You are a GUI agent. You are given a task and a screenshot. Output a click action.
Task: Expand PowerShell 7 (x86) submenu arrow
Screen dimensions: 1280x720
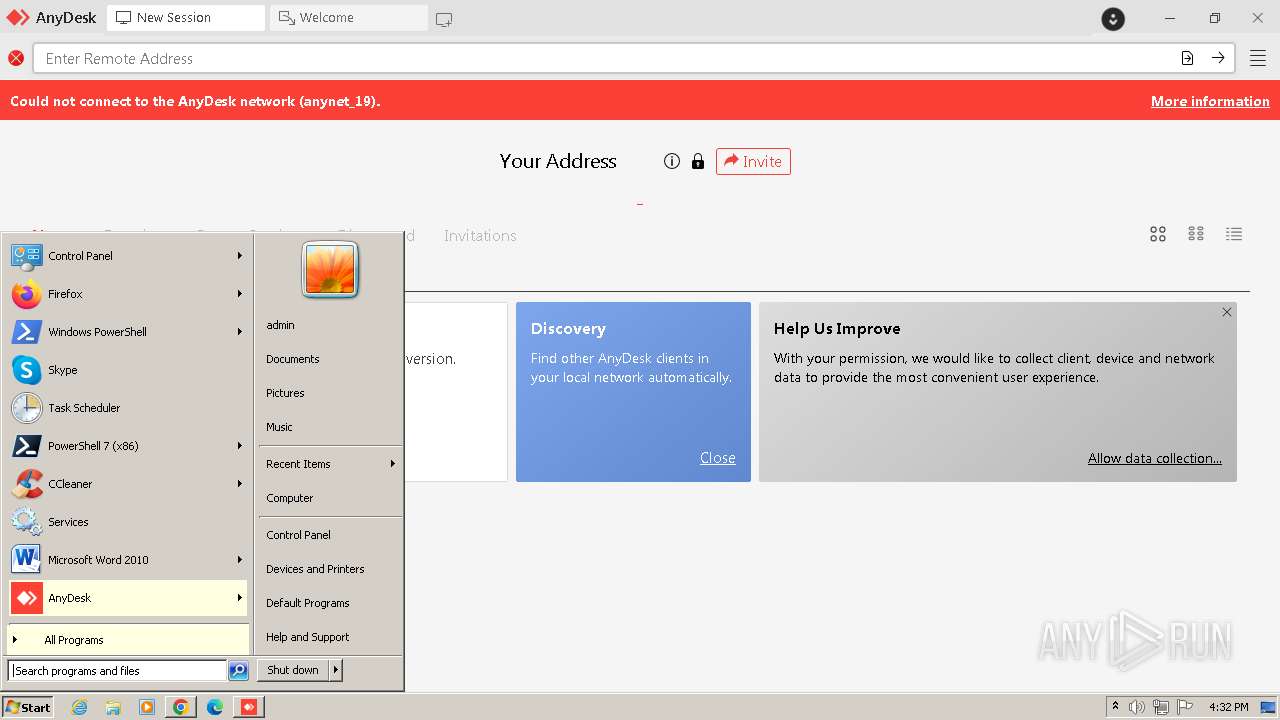tap(240, 446)
